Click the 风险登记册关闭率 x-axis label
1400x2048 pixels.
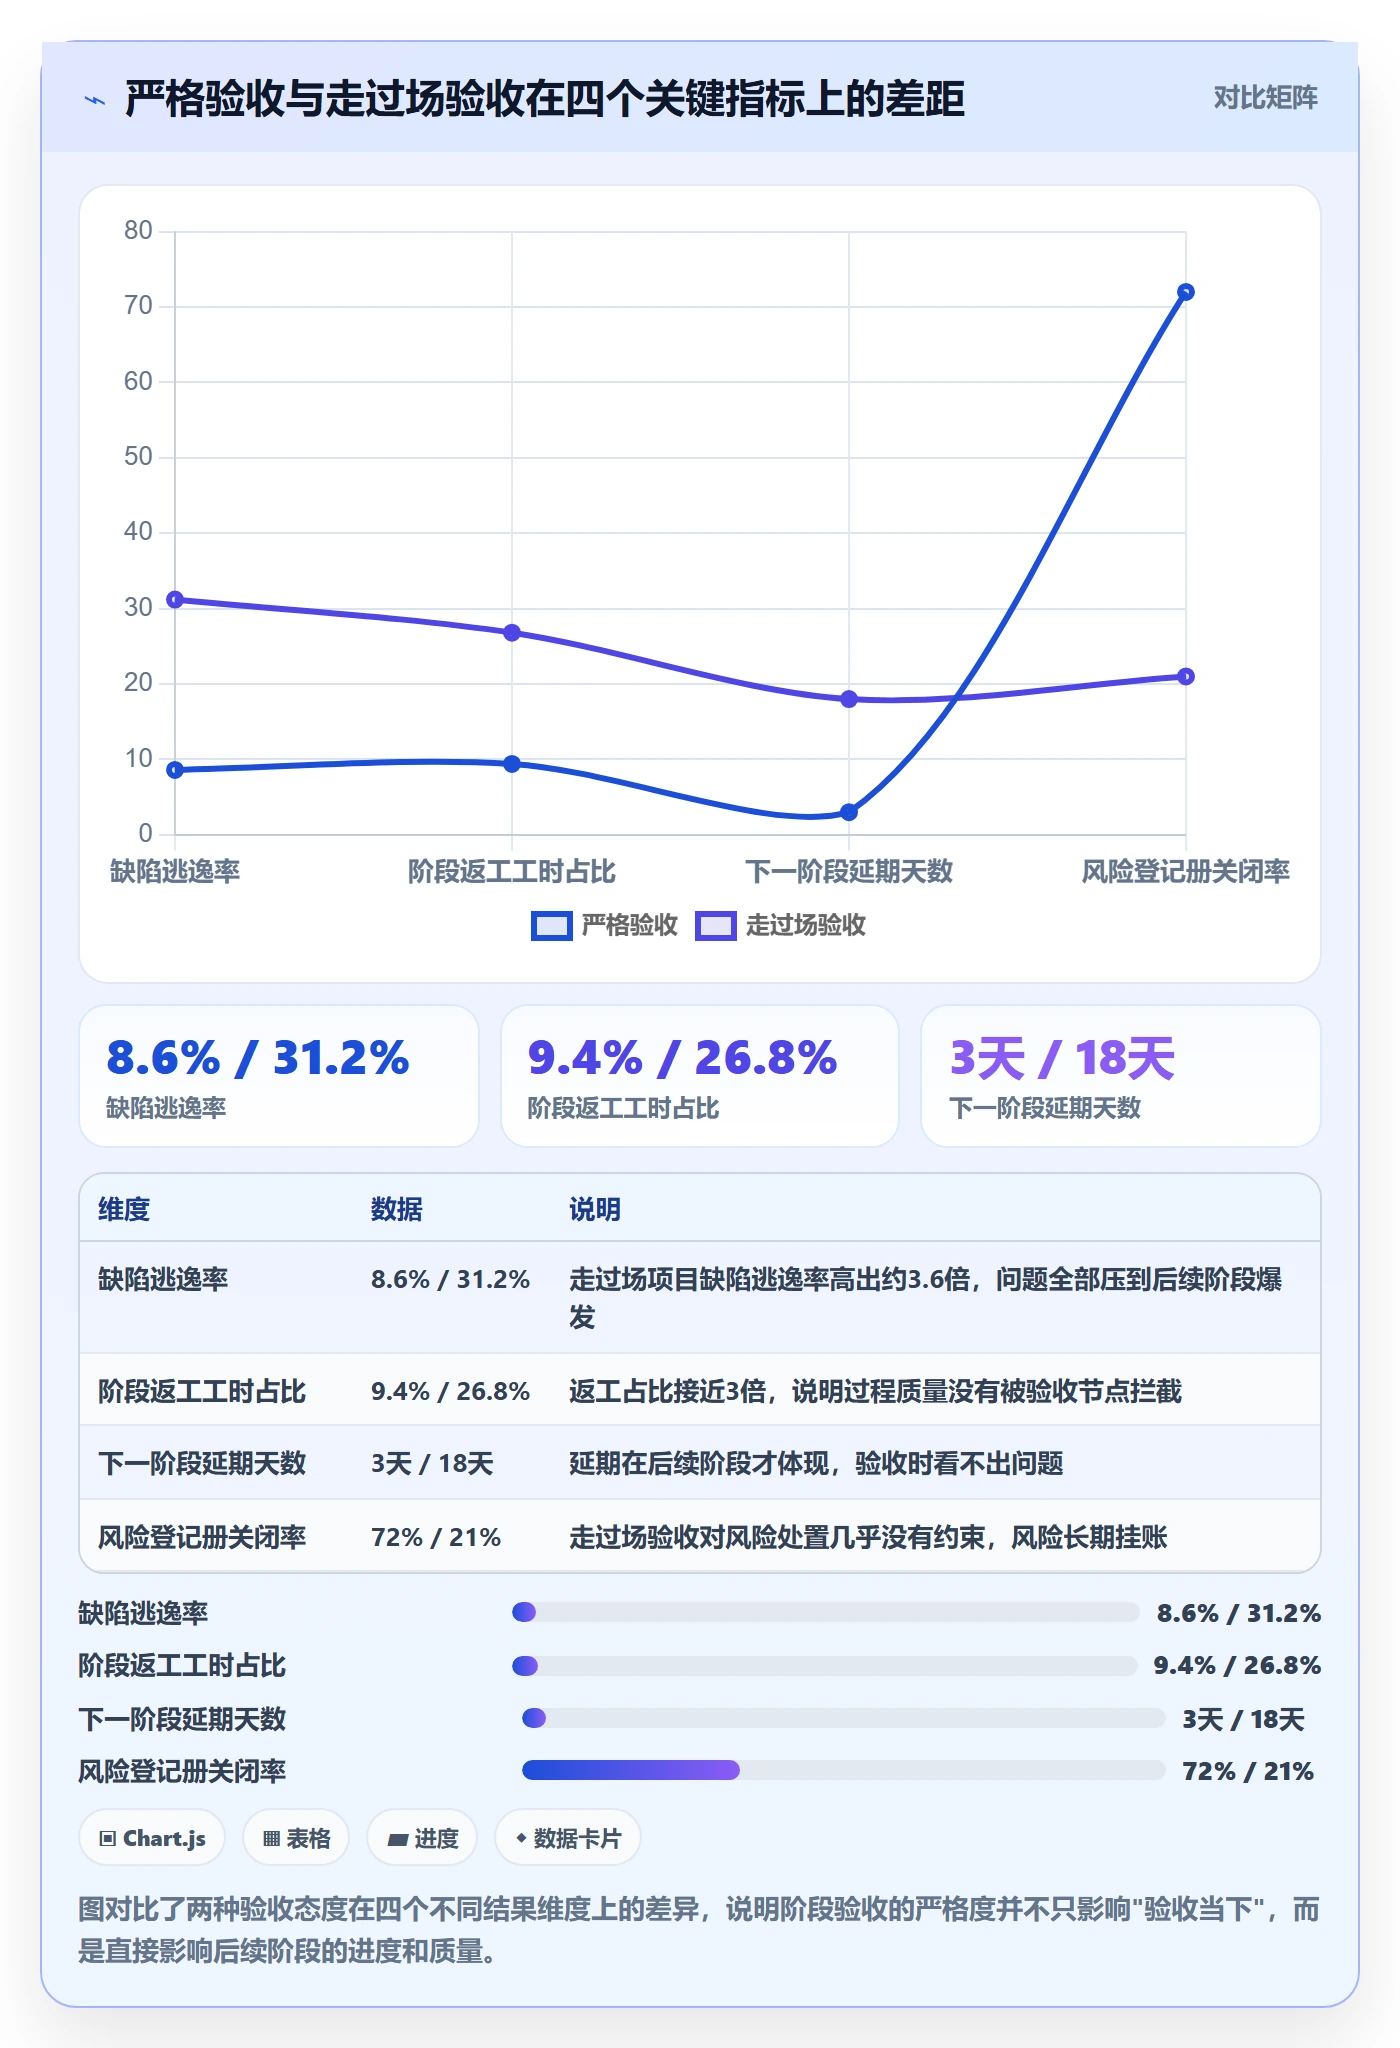[x=1186, y=871]
